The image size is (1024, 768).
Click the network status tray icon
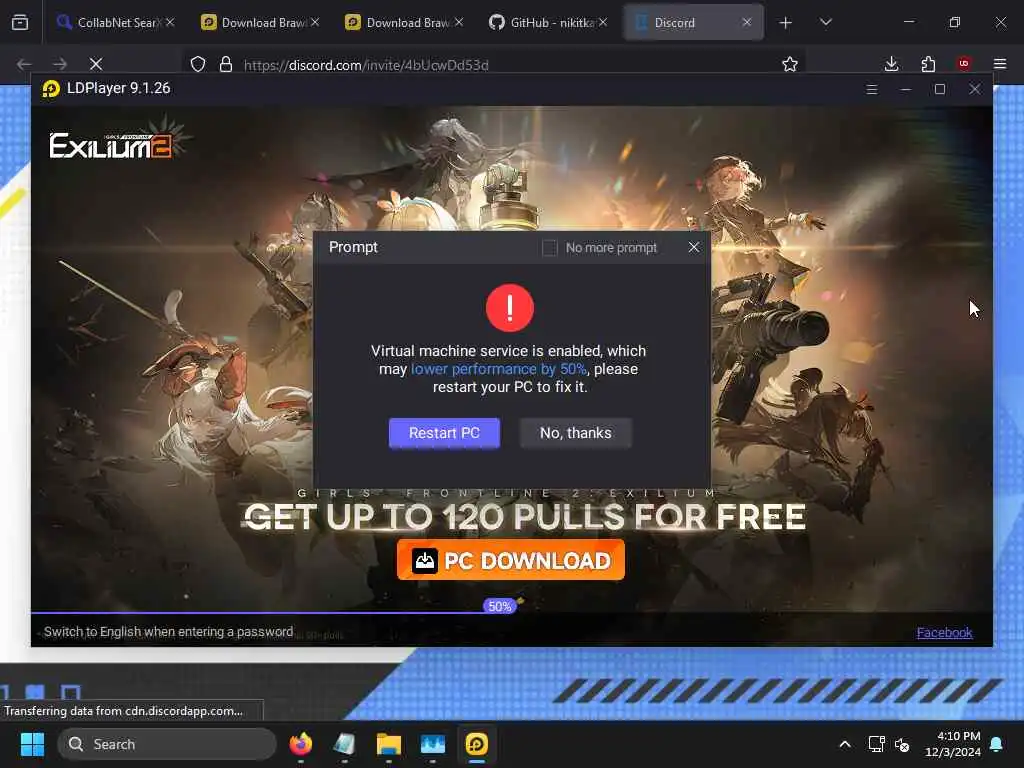[x=876, y=744]
